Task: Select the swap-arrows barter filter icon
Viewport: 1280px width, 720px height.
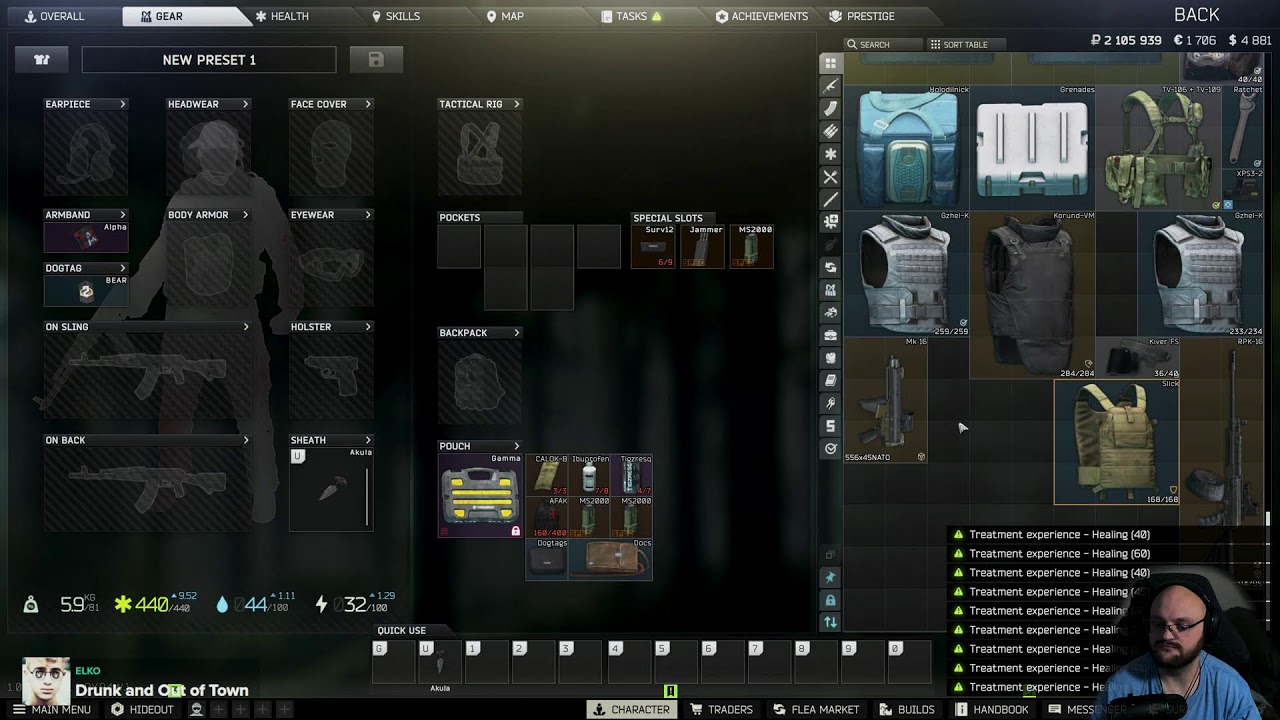Action: 830,268
